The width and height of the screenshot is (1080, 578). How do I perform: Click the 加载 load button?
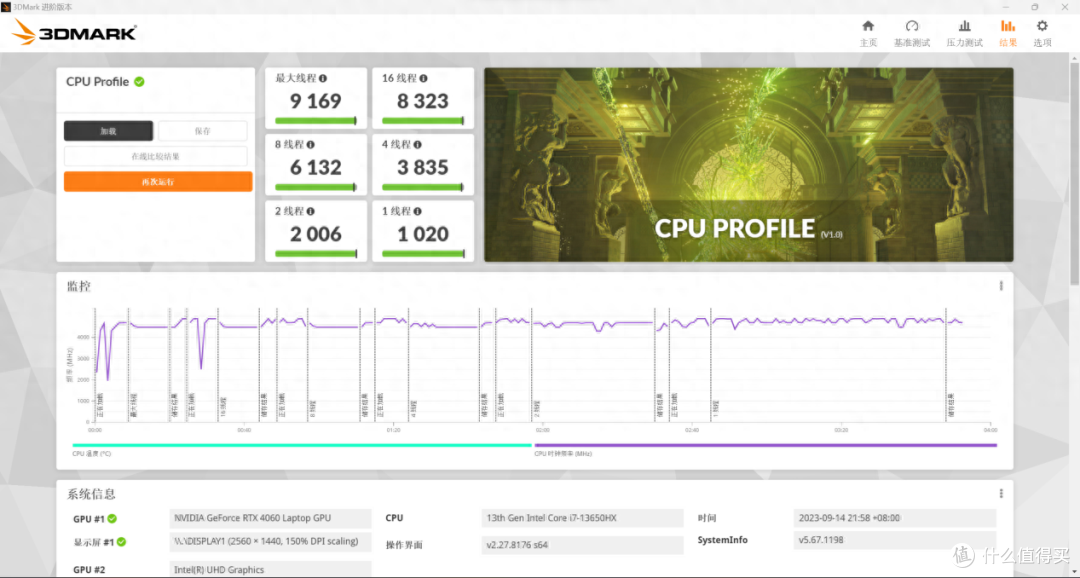(108, 131)
